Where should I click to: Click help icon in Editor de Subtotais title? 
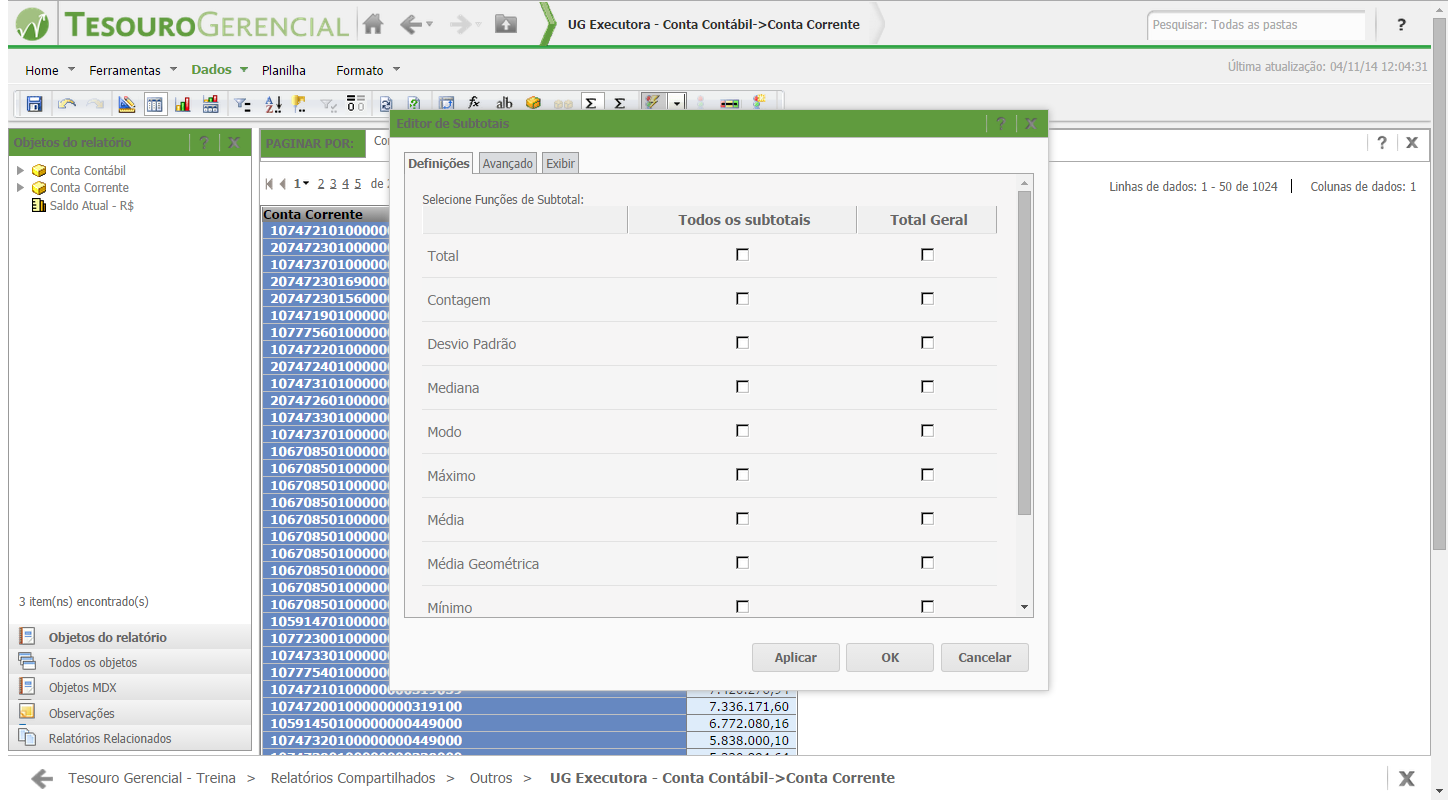(1001, 124)
